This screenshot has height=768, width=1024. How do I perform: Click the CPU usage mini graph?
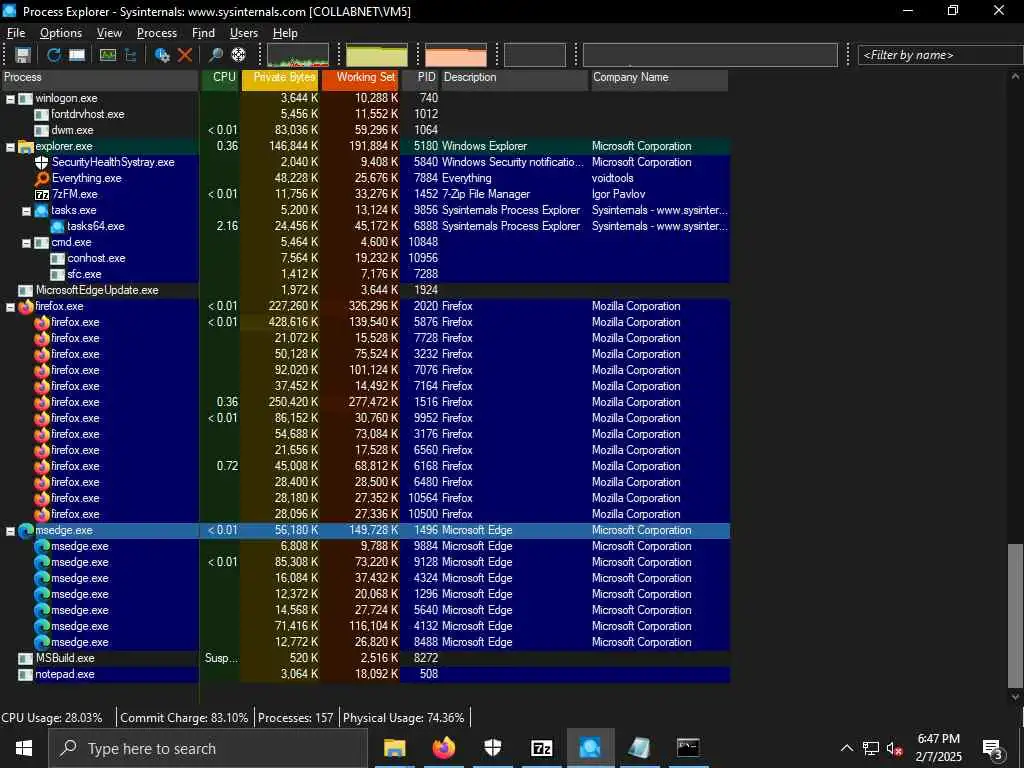coord(298,55)
